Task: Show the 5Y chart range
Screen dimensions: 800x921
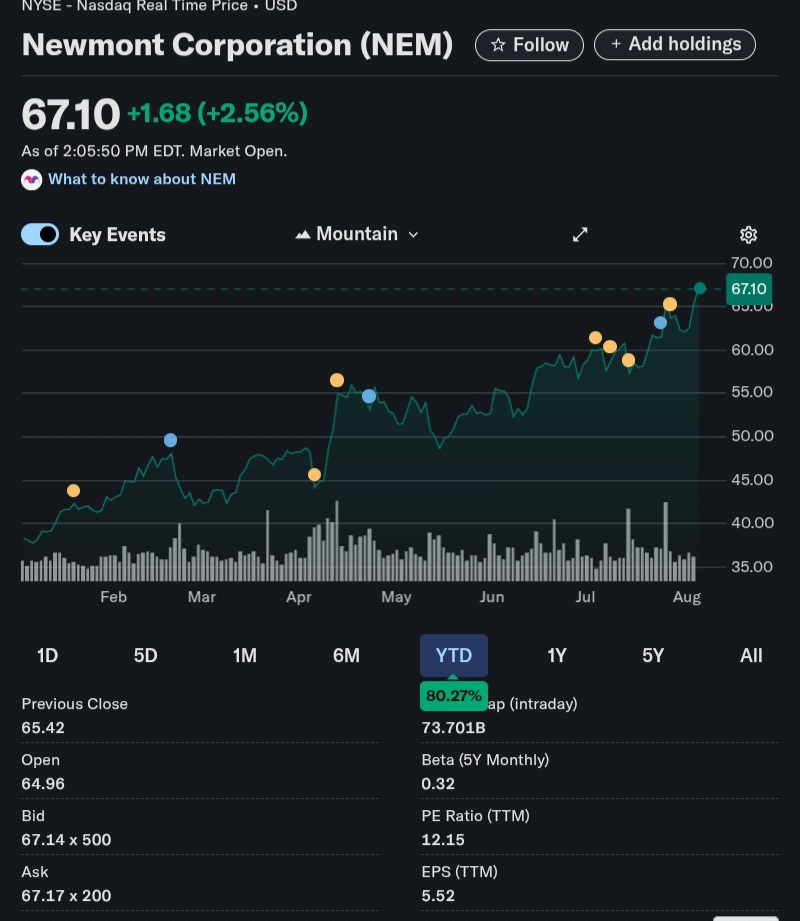Action: click(653, 656)
